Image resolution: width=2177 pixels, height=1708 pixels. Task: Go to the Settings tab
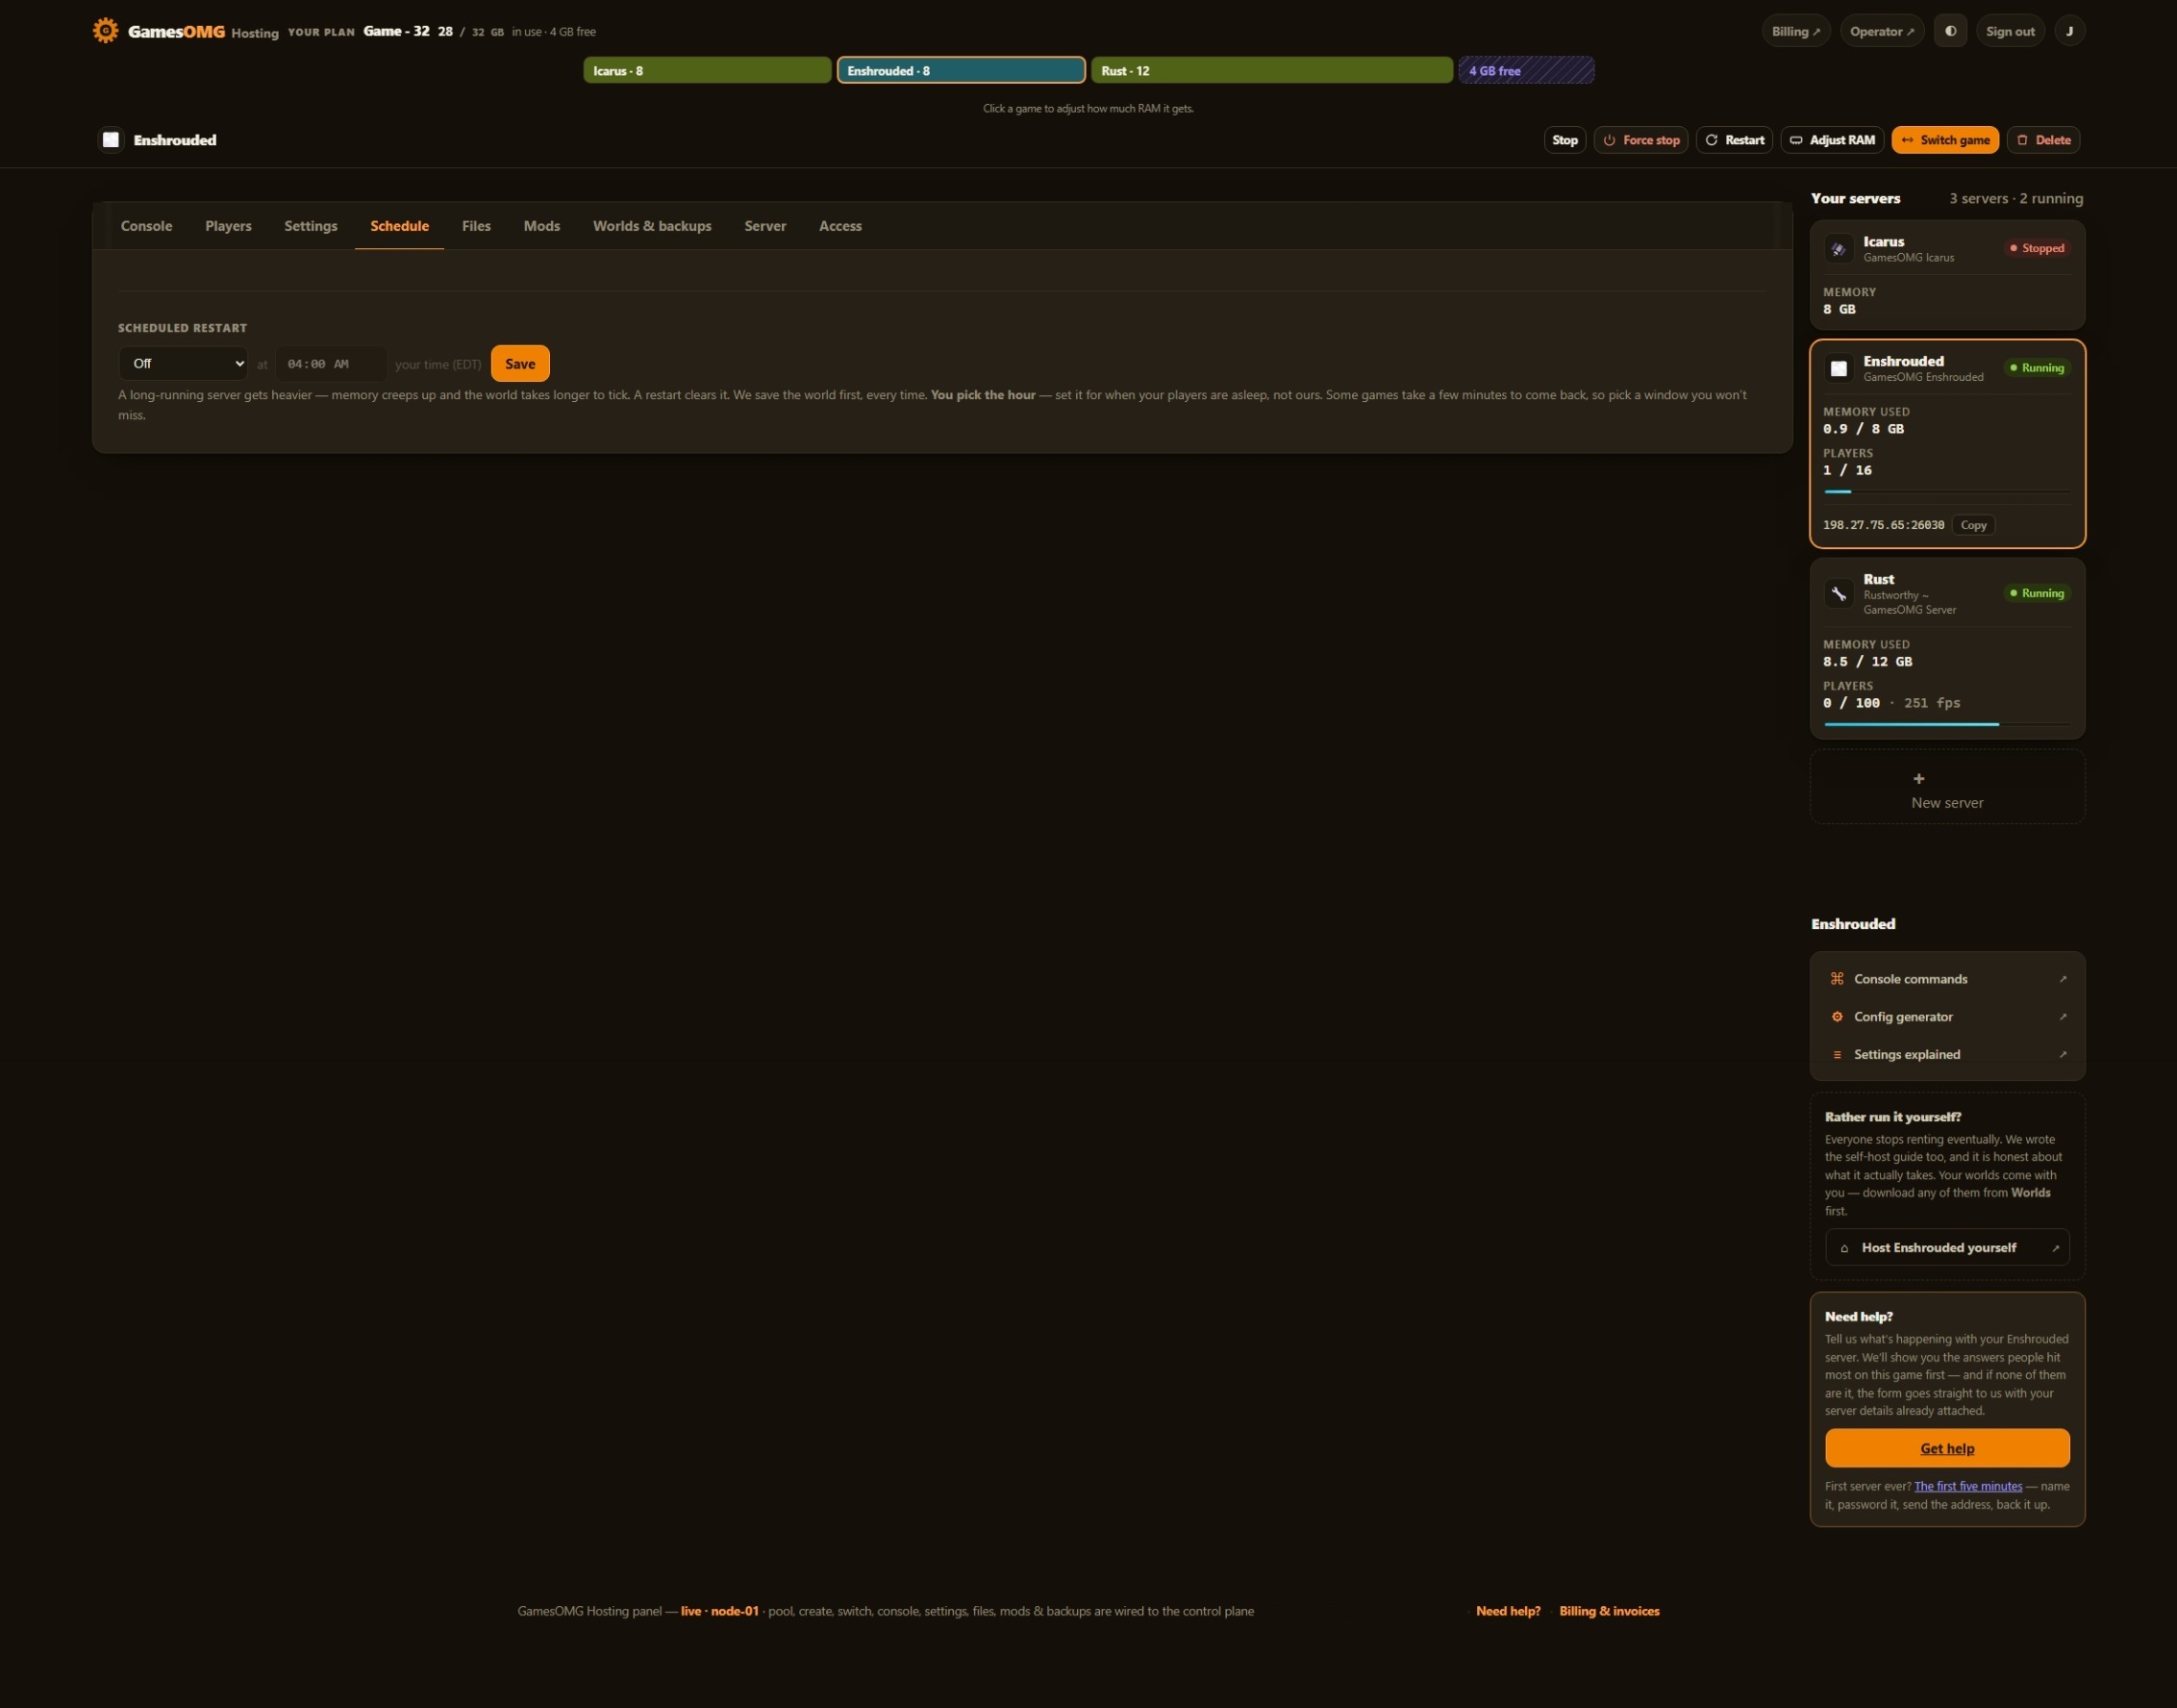(311, 226)
